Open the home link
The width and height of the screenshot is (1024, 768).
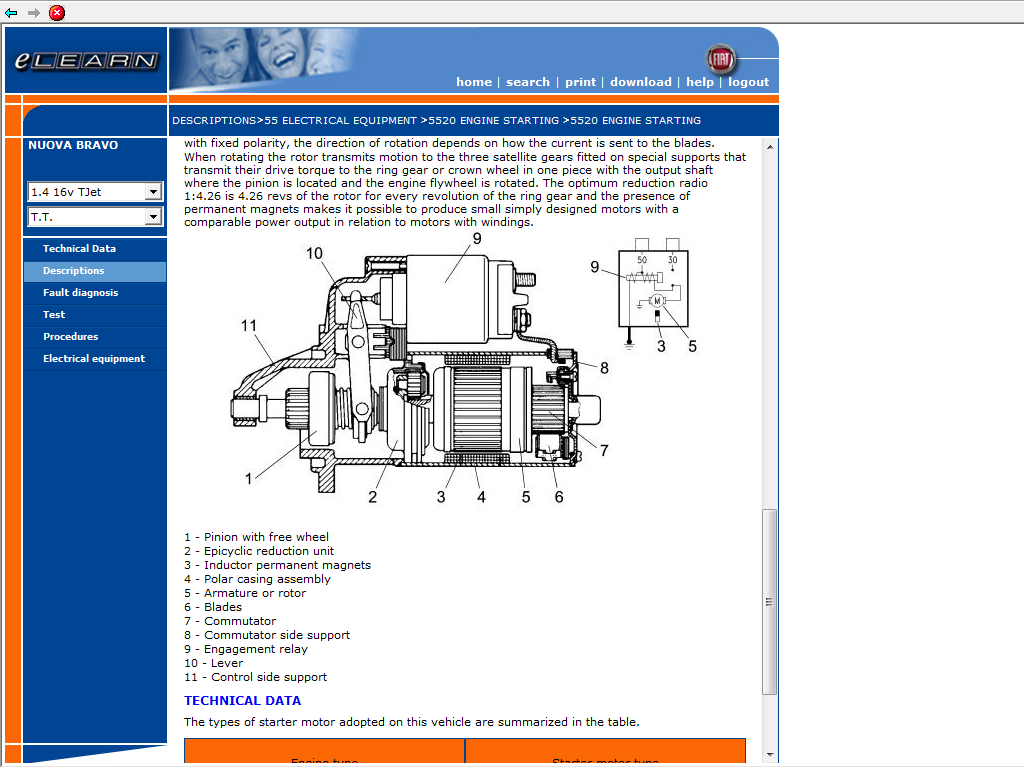pyautogui.click(x=473, y=82)
